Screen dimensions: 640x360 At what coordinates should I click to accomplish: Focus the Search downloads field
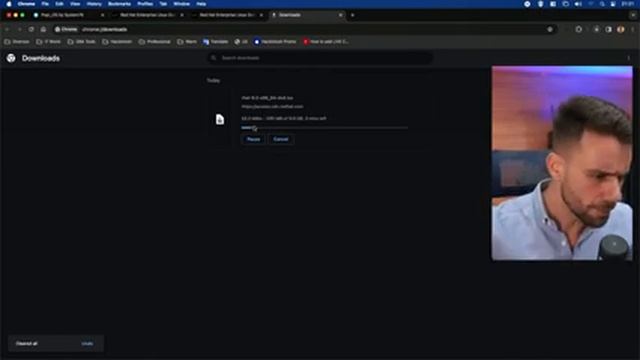(320, 58)
